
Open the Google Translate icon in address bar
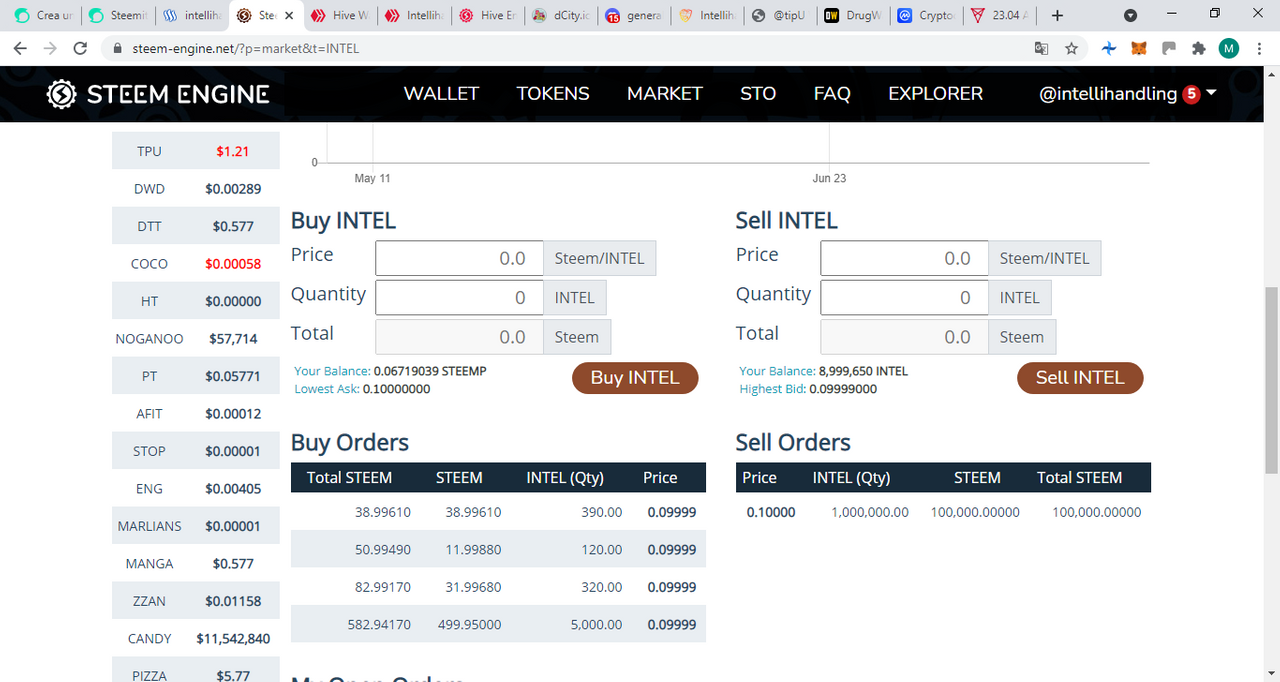(x=1041, y=48)
